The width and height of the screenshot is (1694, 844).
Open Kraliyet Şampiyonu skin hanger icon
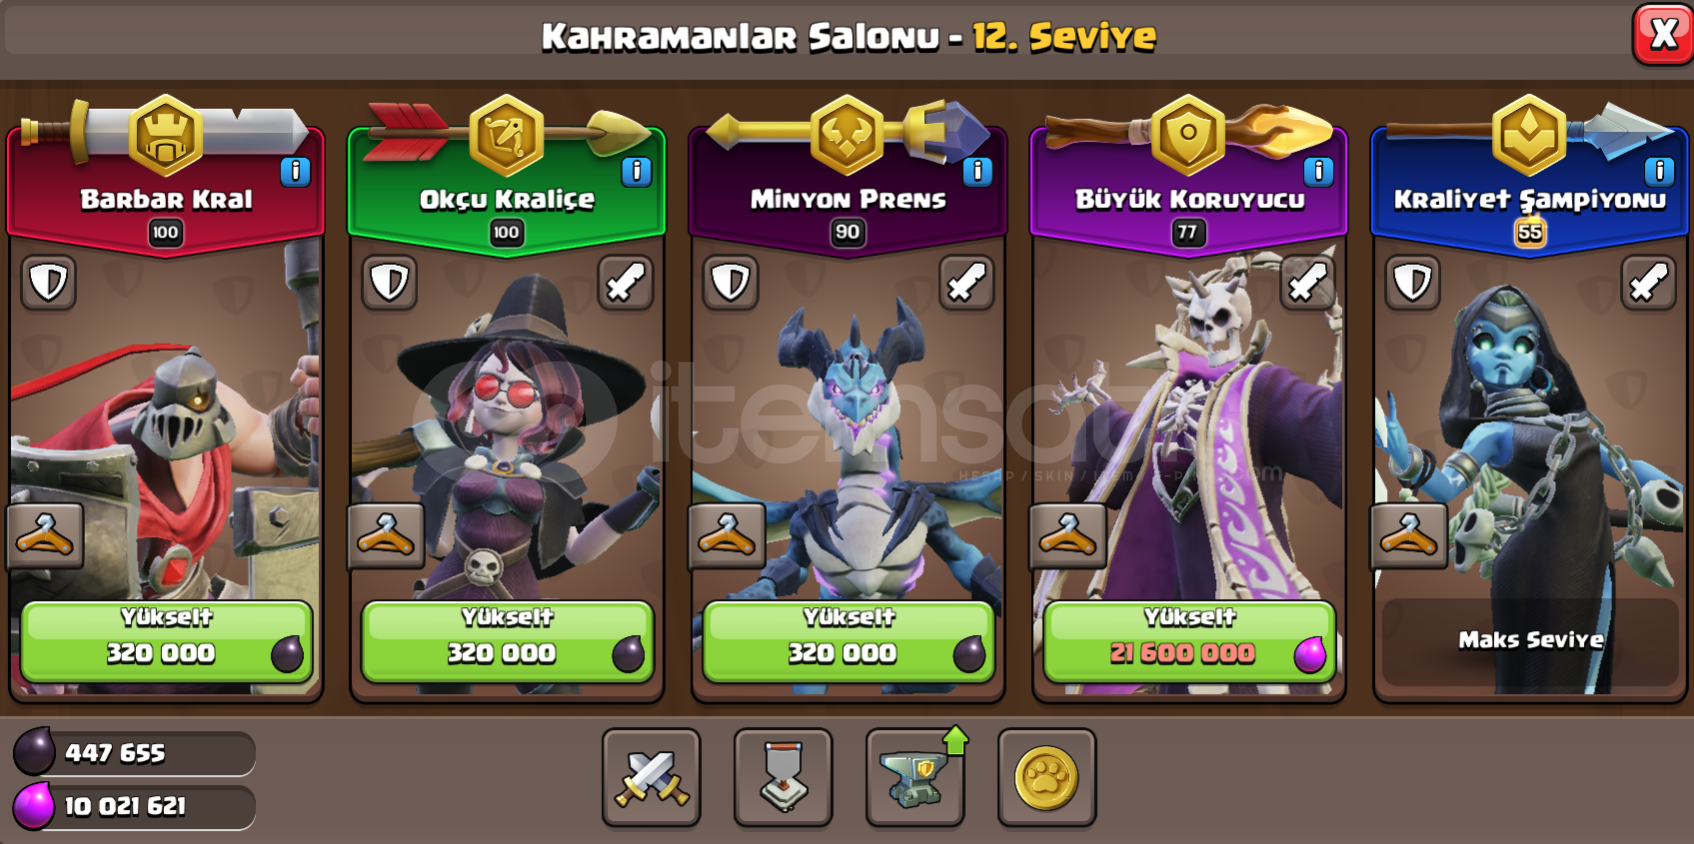[1408, 536]
